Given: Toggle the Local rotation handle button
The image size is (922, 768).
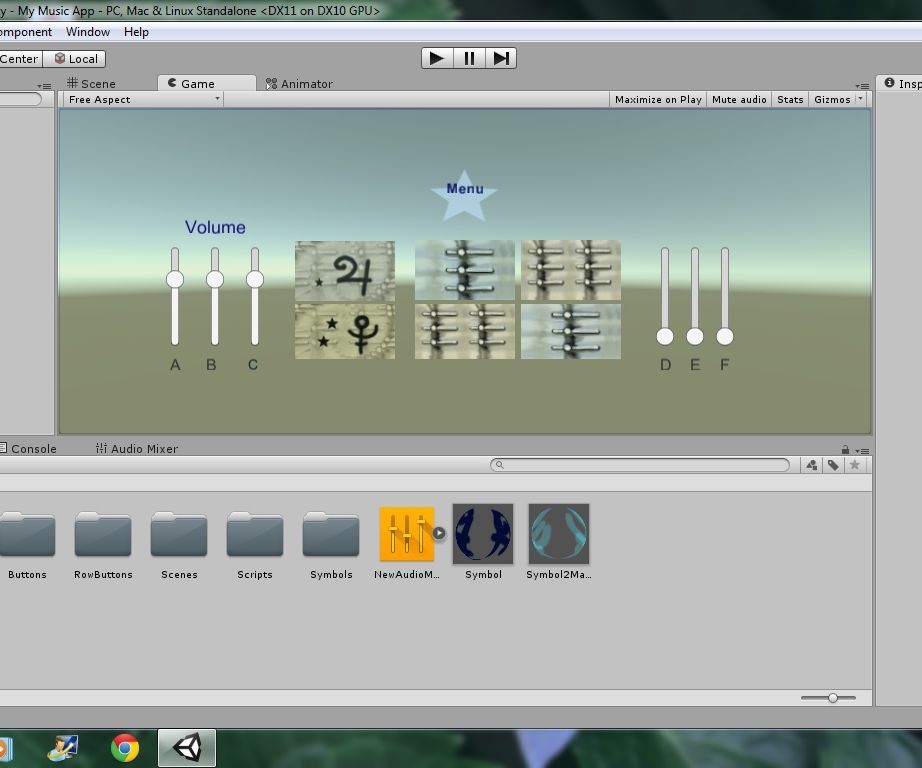Looking at the screenshot, I should [75, 59].
